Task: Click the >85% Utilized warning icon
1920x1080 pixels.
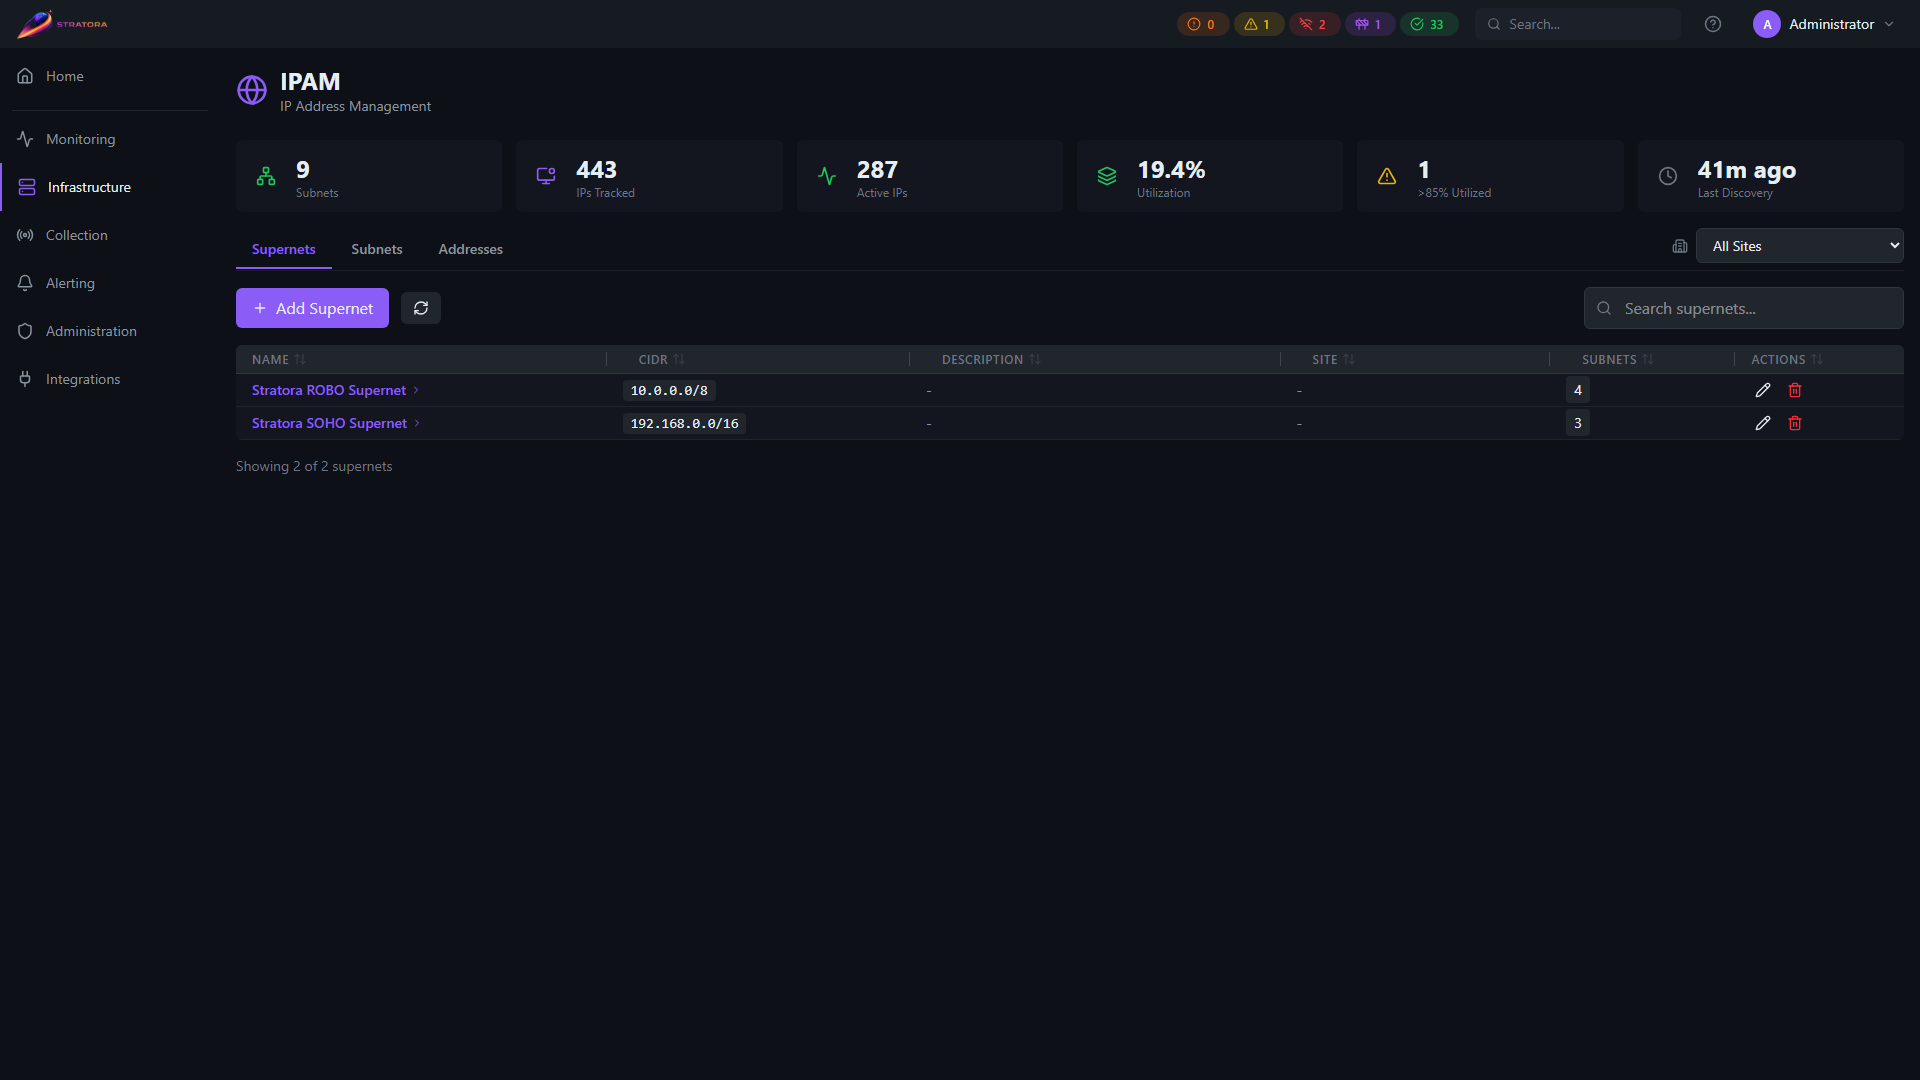Action: point(1387,176)
